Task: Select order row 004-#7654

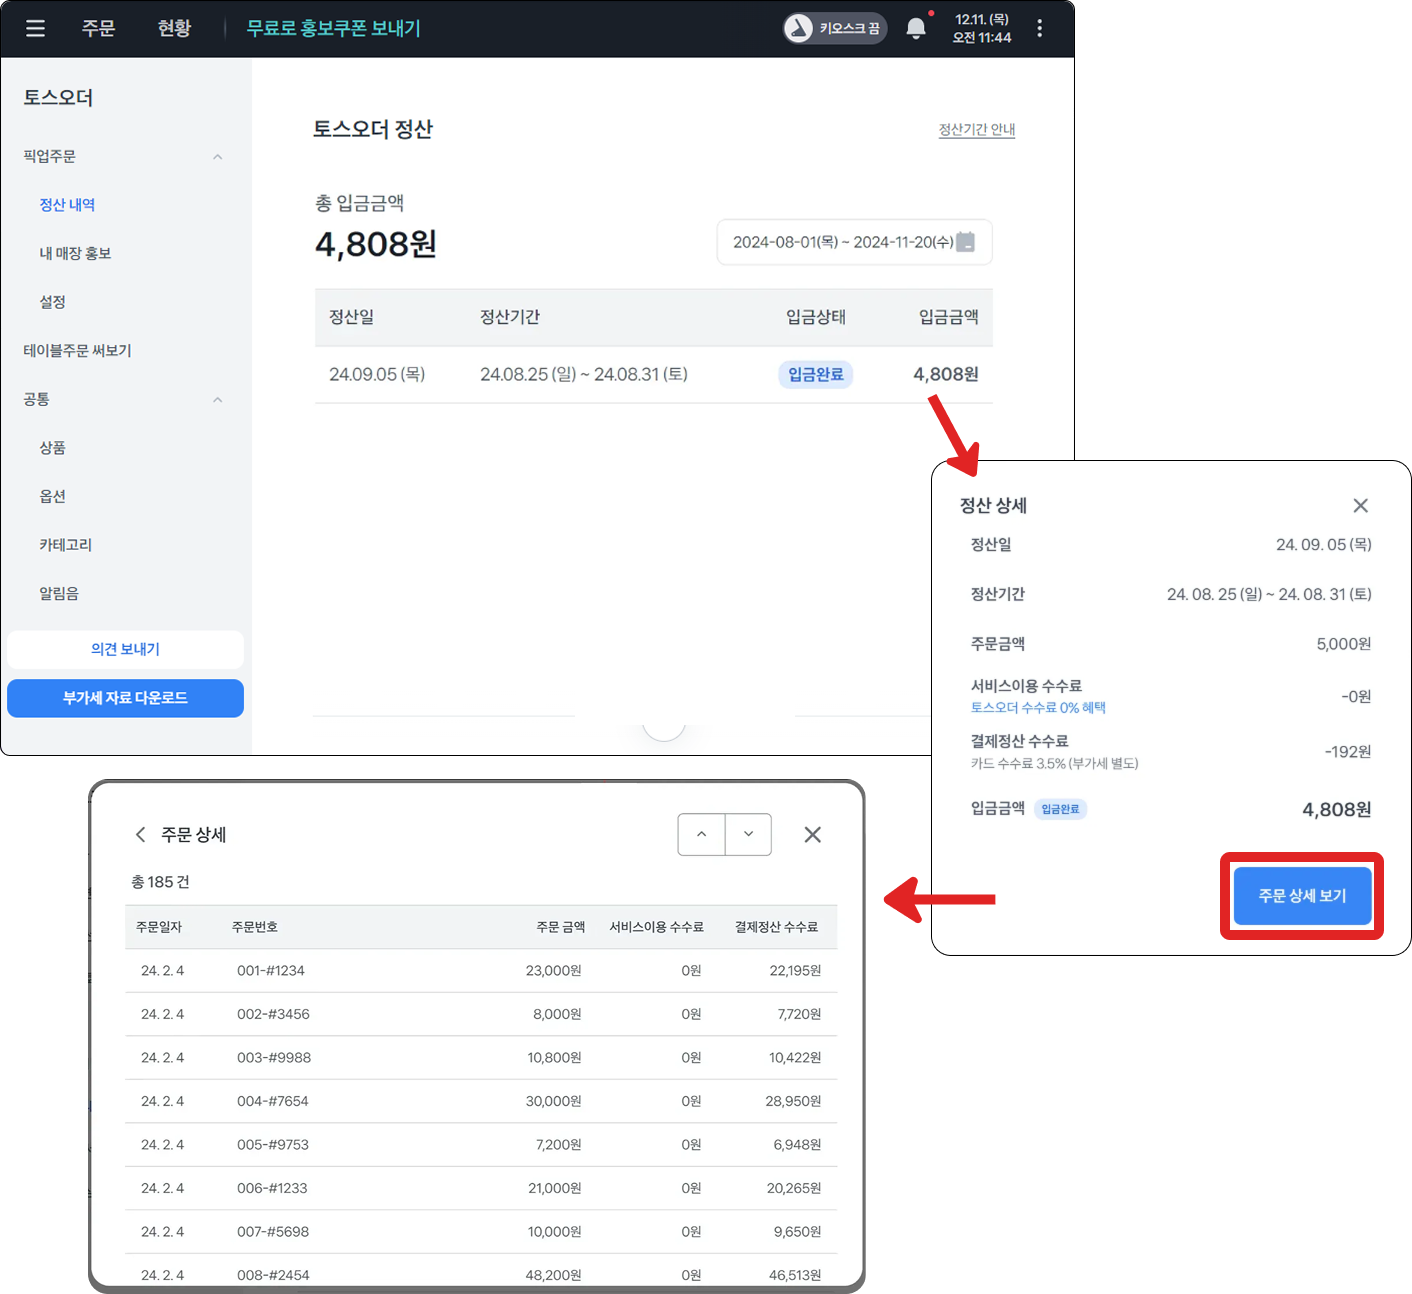Action: [481, 1101]
